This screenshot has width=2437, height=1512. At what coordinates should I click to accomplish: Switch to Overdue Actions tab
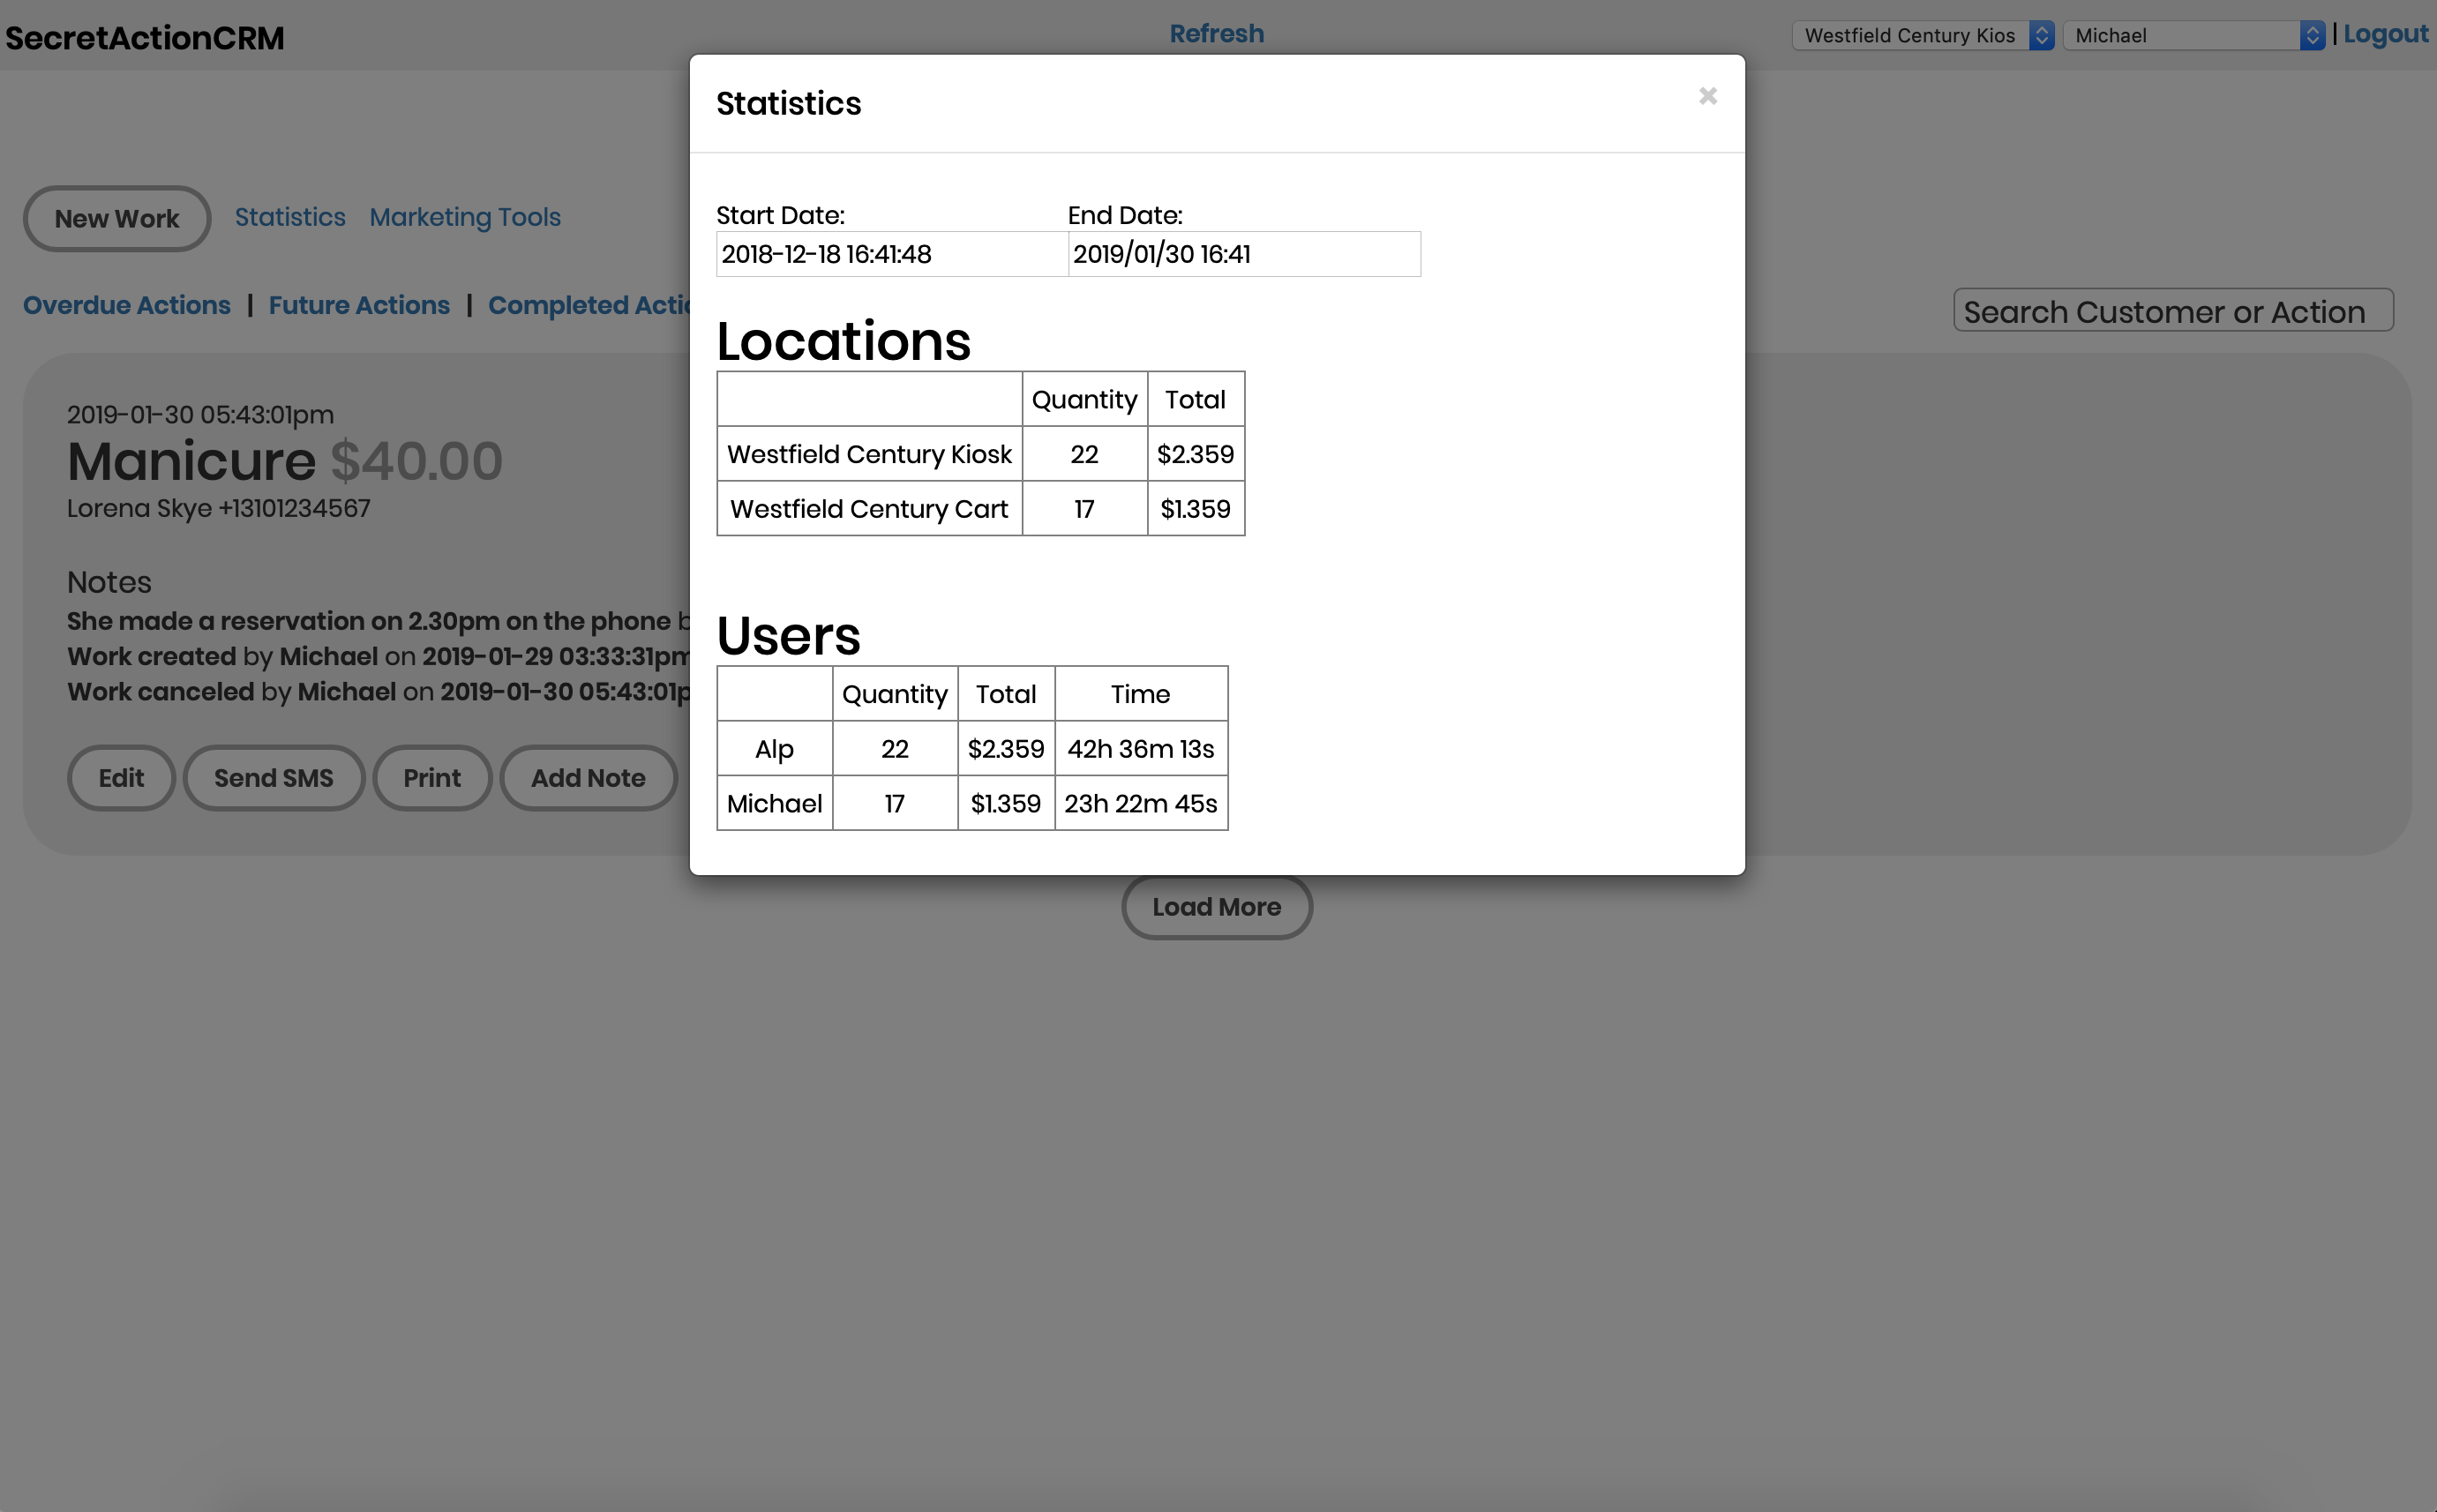click(127, 305)
